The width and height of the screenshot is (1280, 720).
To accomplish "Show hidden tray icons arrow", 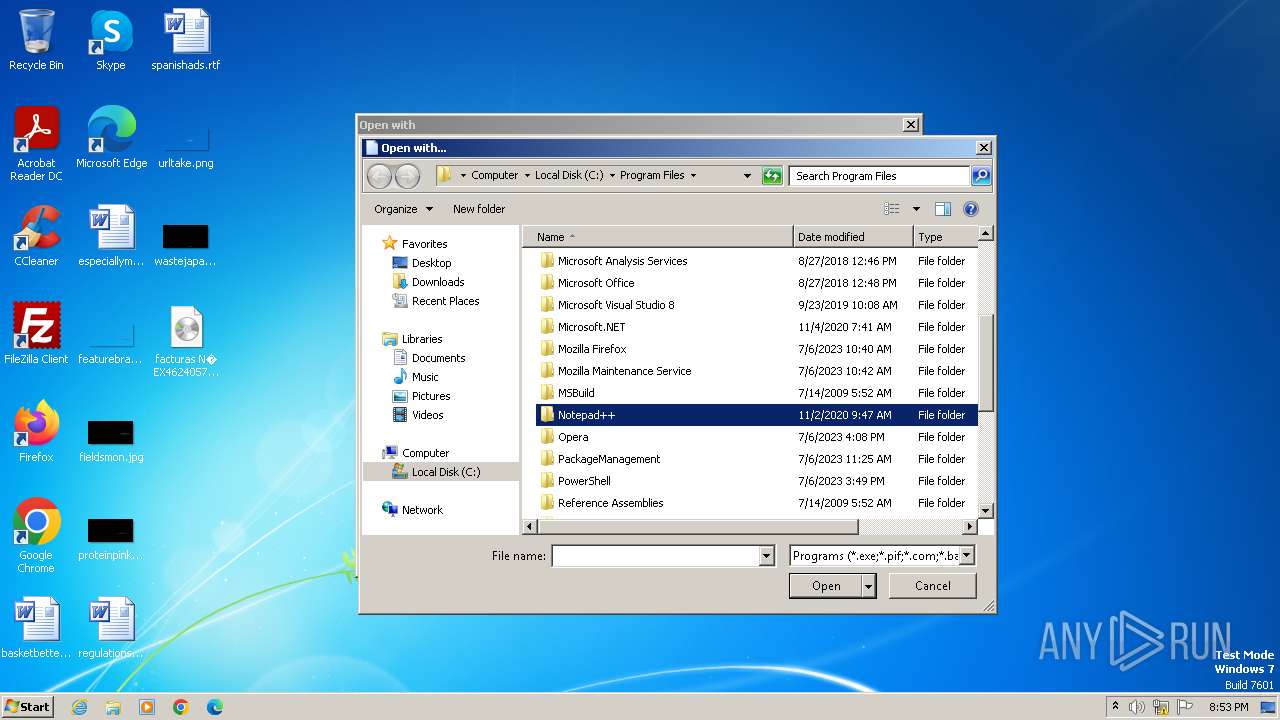I will pos(1115,707).
